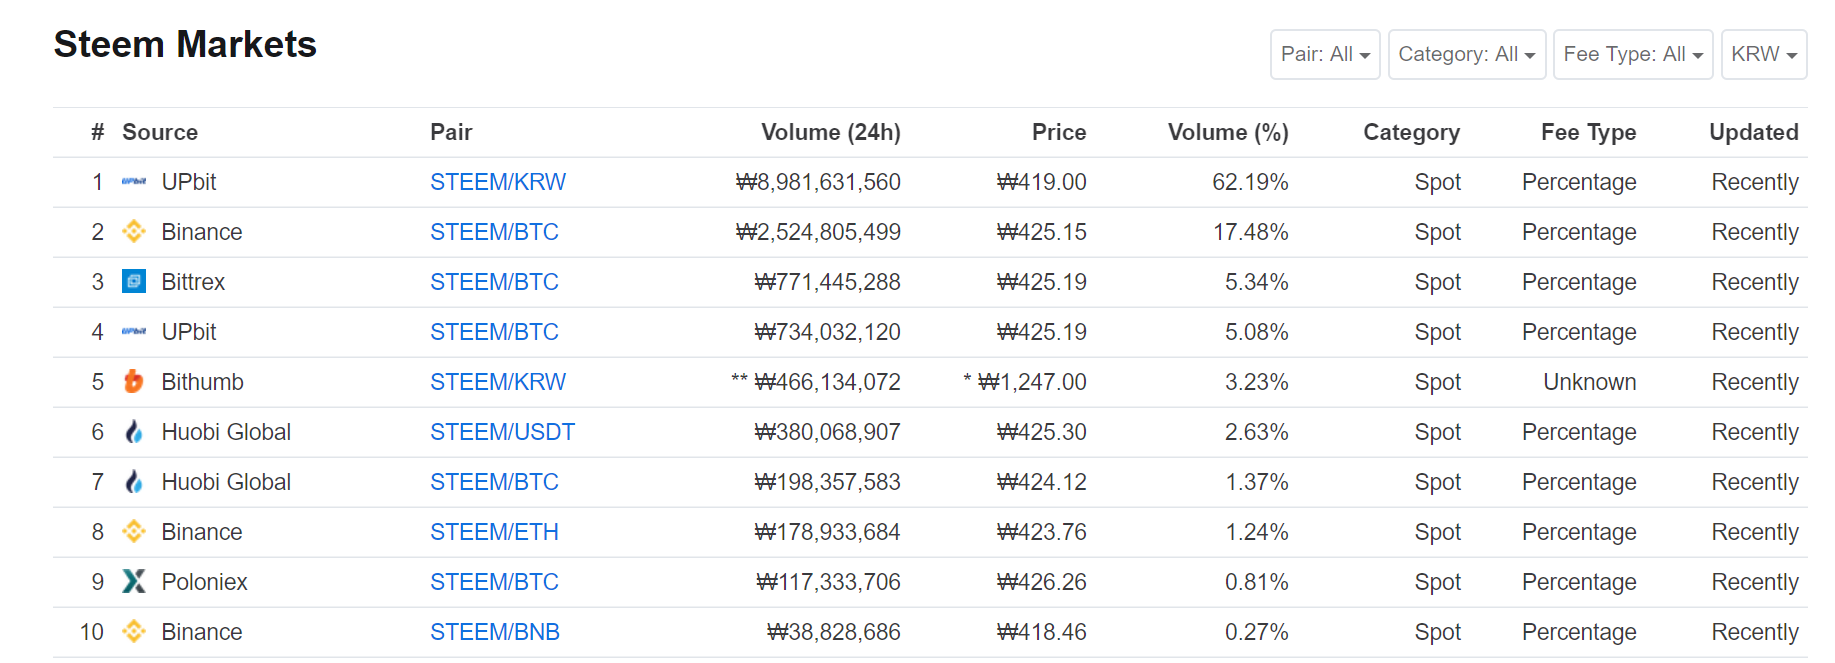Open the Category: All dropdown
1835x663 pixels.
pos(1467,54)
